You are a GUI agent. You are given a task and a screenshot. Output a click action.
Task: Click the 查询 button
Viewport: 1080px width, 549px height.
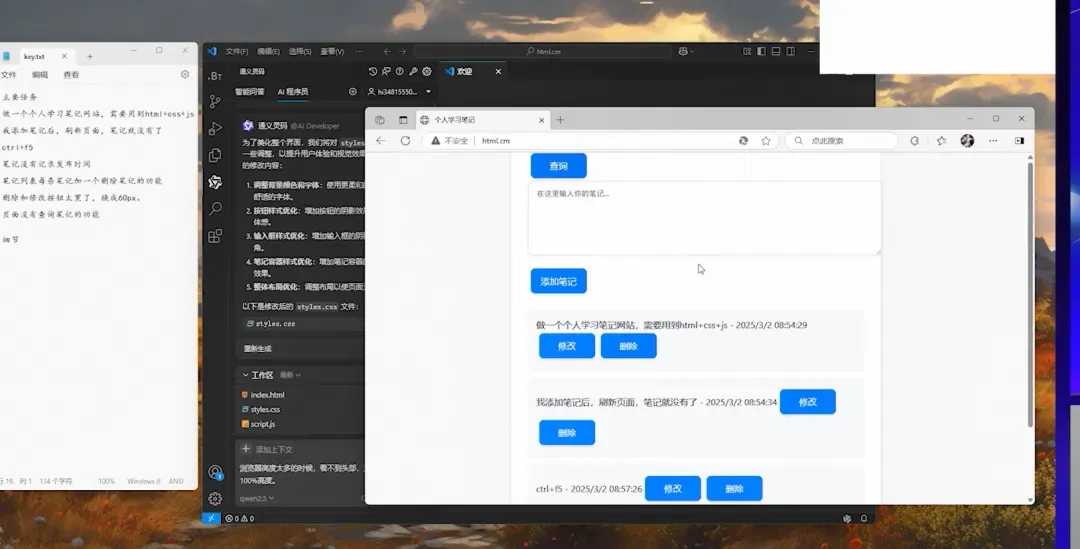pos(559,166)
